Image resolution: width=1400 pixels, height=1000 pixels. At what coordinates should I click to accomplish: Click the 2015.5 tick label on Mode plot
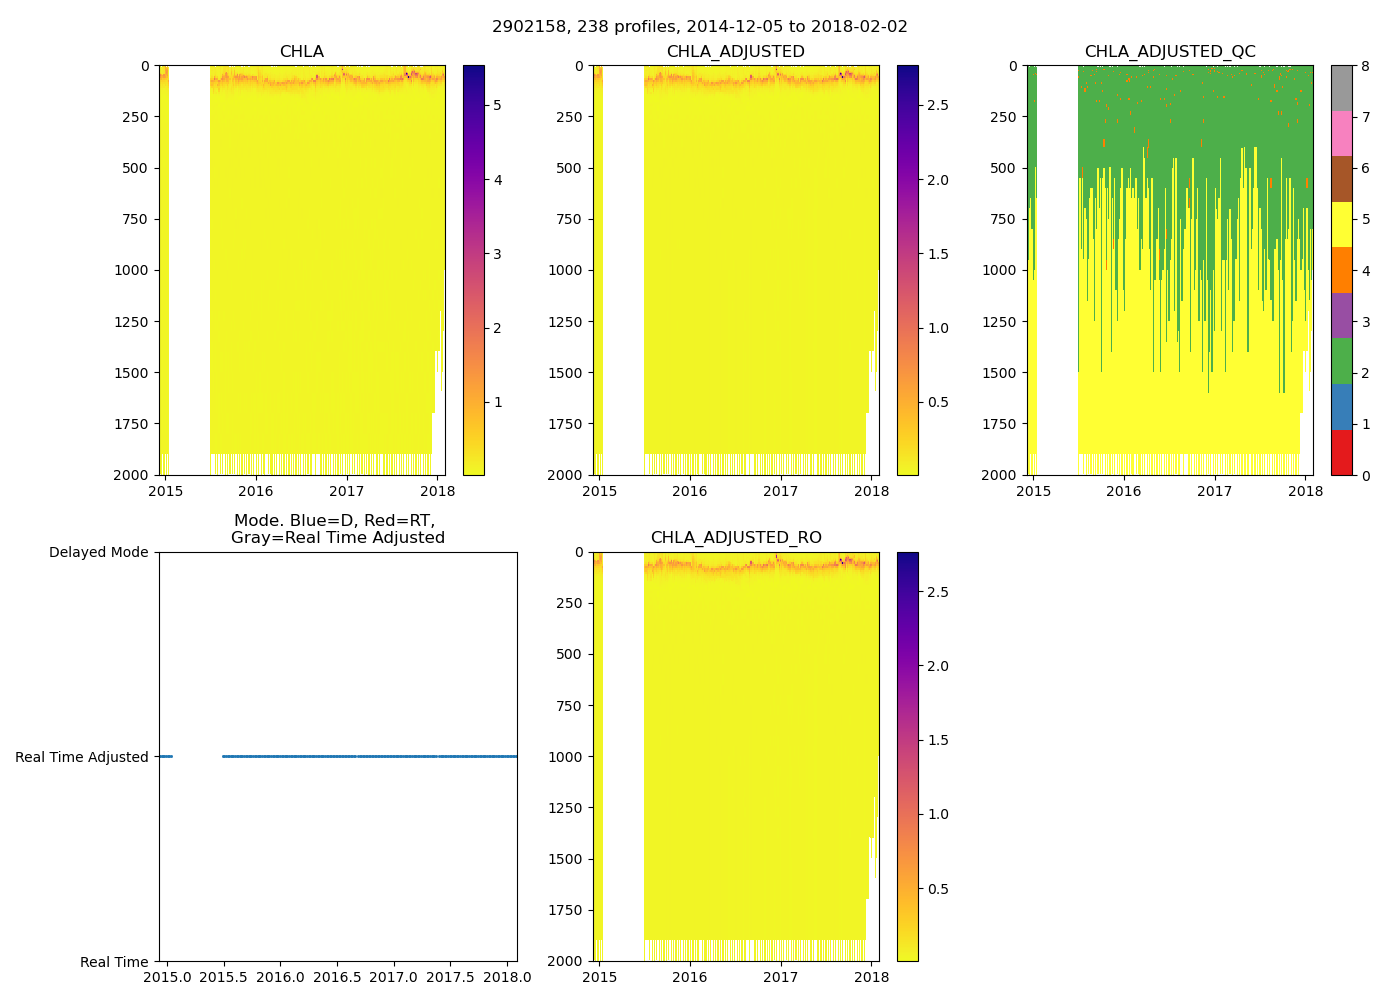(x=223, y=977)
